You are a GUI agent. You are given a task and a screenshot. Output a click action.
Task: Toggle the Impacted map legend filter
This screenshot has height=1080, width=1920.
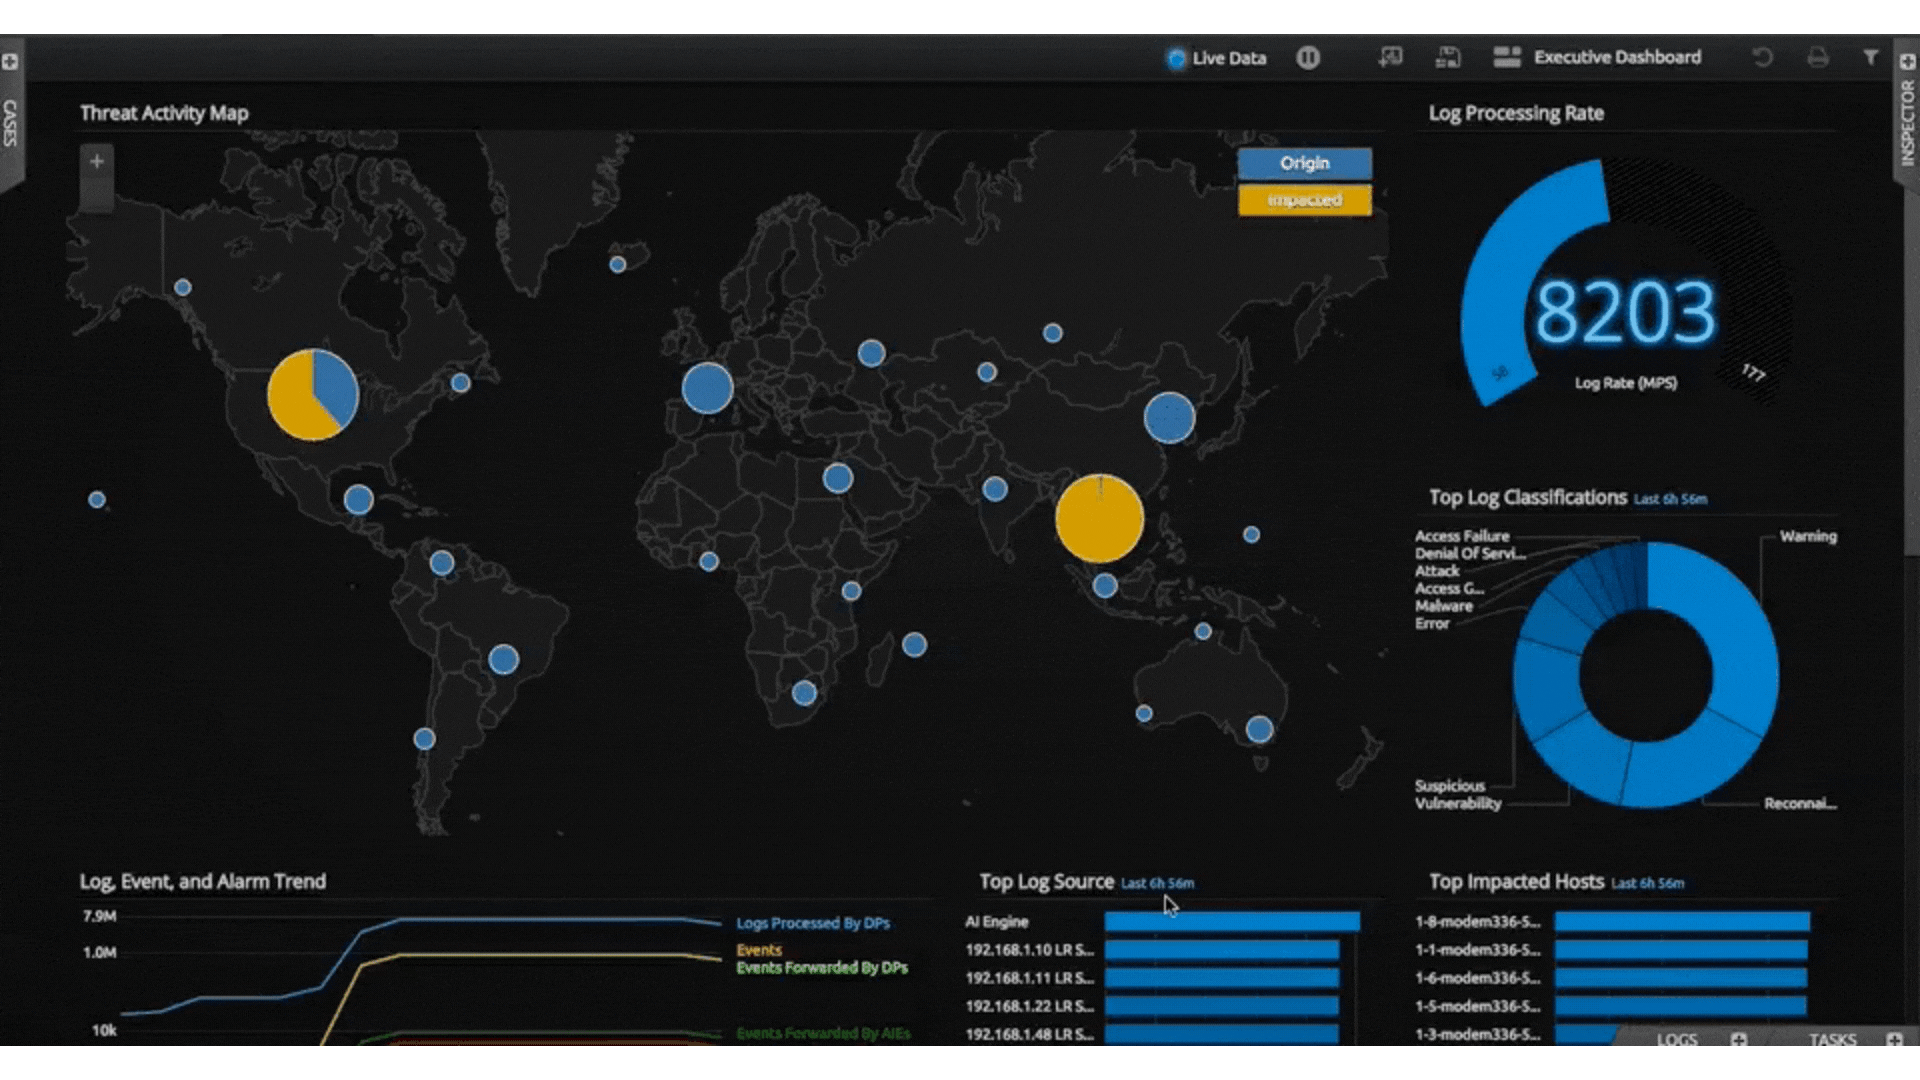[1304, 200]
